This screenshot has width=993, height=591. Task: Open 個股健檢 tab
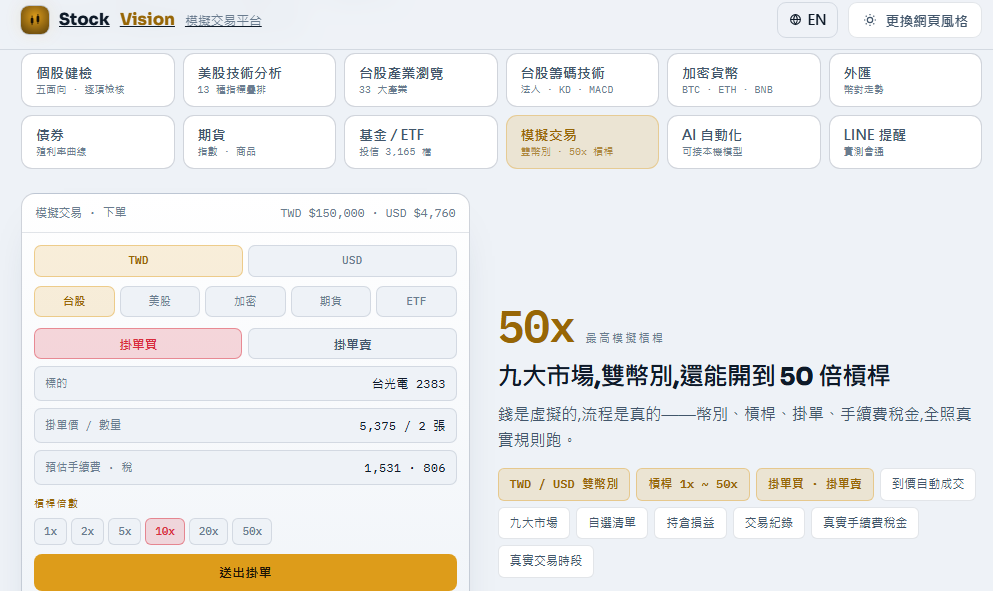point(98,80)
